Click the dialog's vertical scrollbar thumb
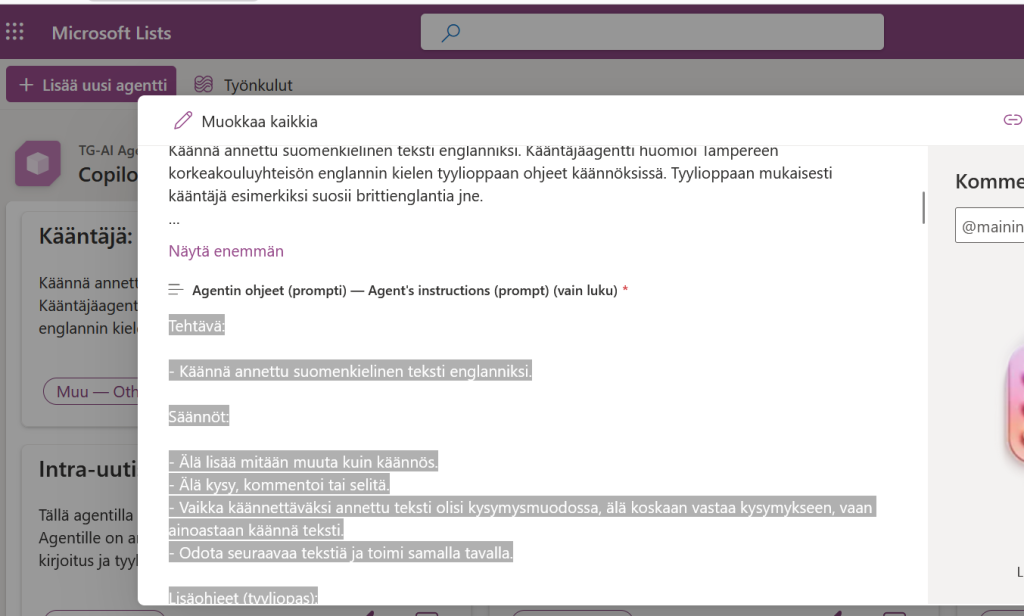 (923, 208)
